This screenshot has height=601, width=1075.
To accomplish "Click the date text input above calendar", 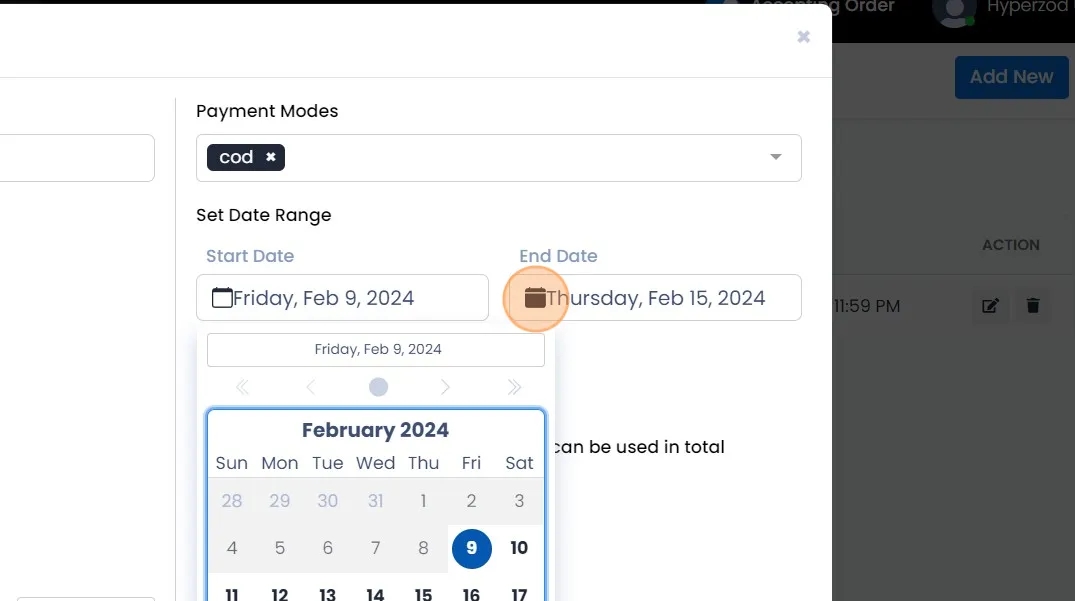I will click(376, 350).
